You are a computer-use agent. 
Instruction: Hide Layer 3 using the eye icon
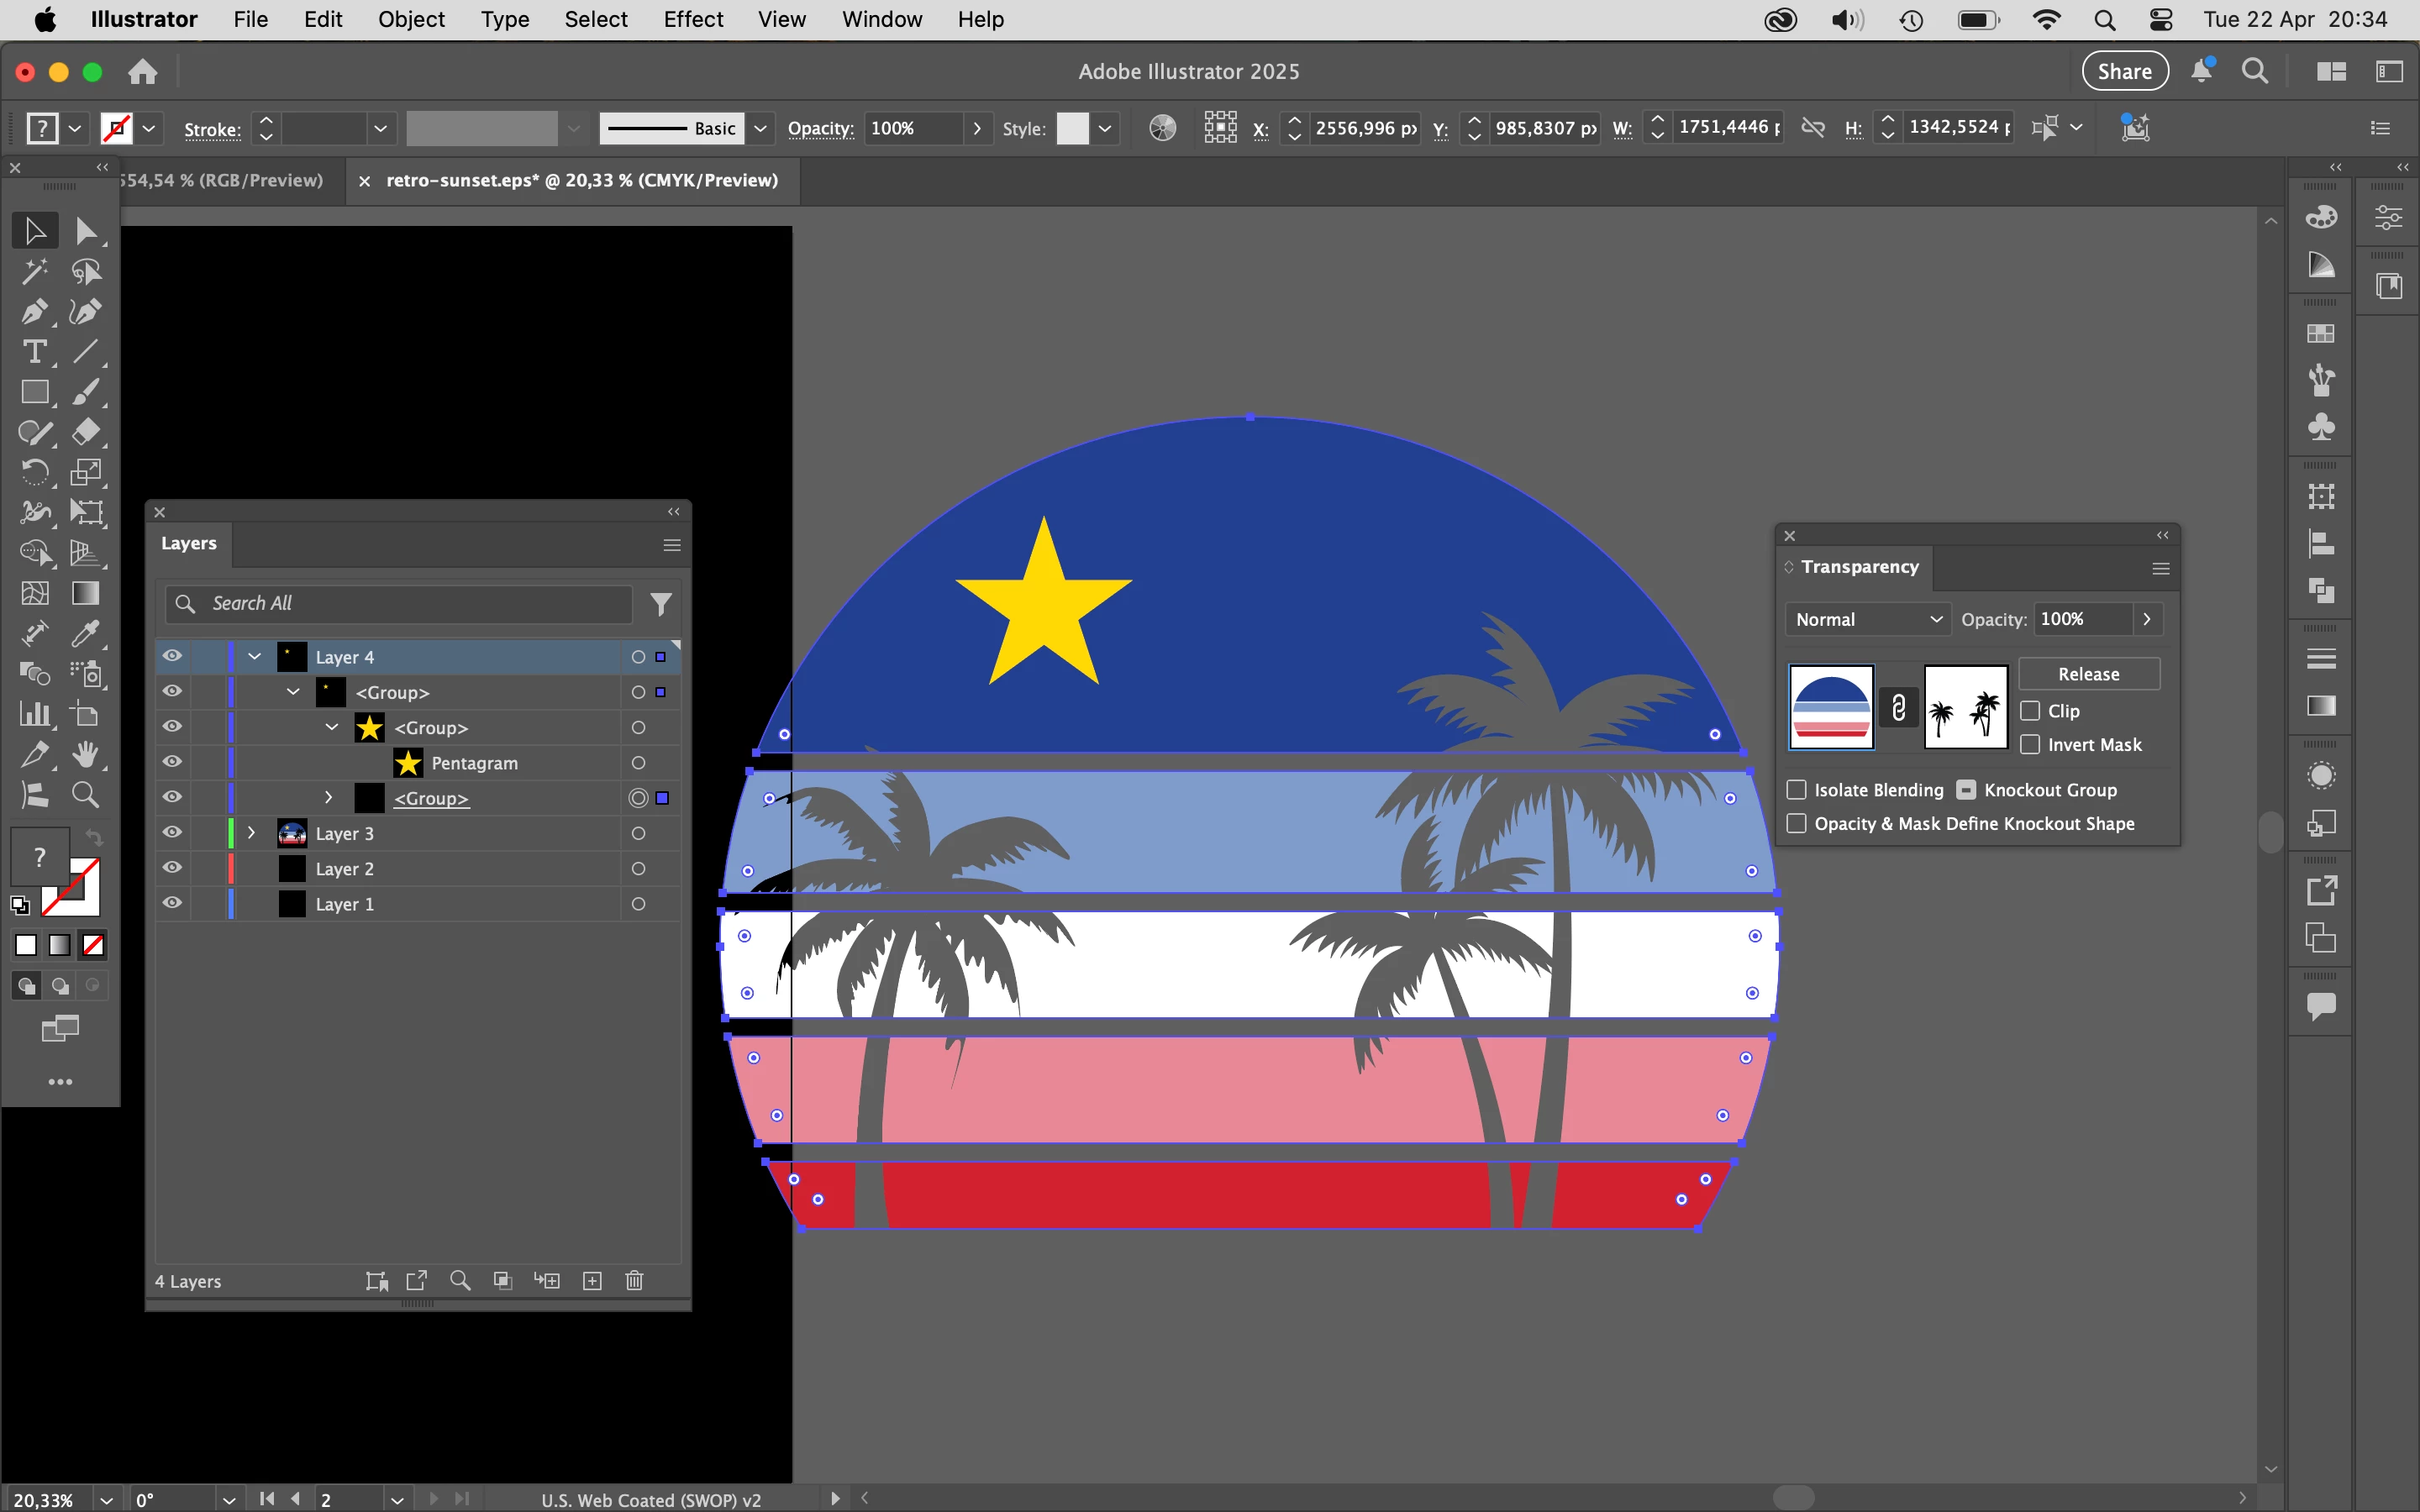[172, 833]
